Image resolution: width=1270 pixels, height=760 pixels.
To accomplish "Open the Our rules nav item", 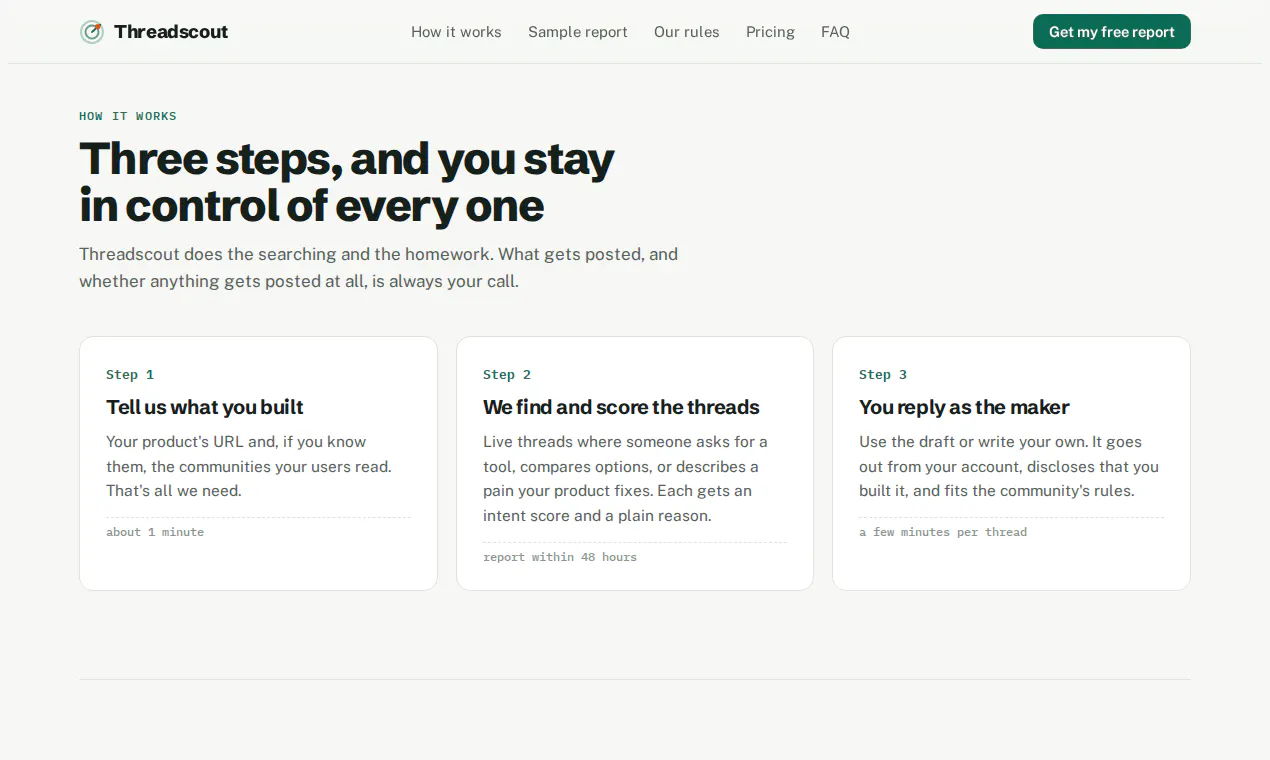I will [687, 32].
